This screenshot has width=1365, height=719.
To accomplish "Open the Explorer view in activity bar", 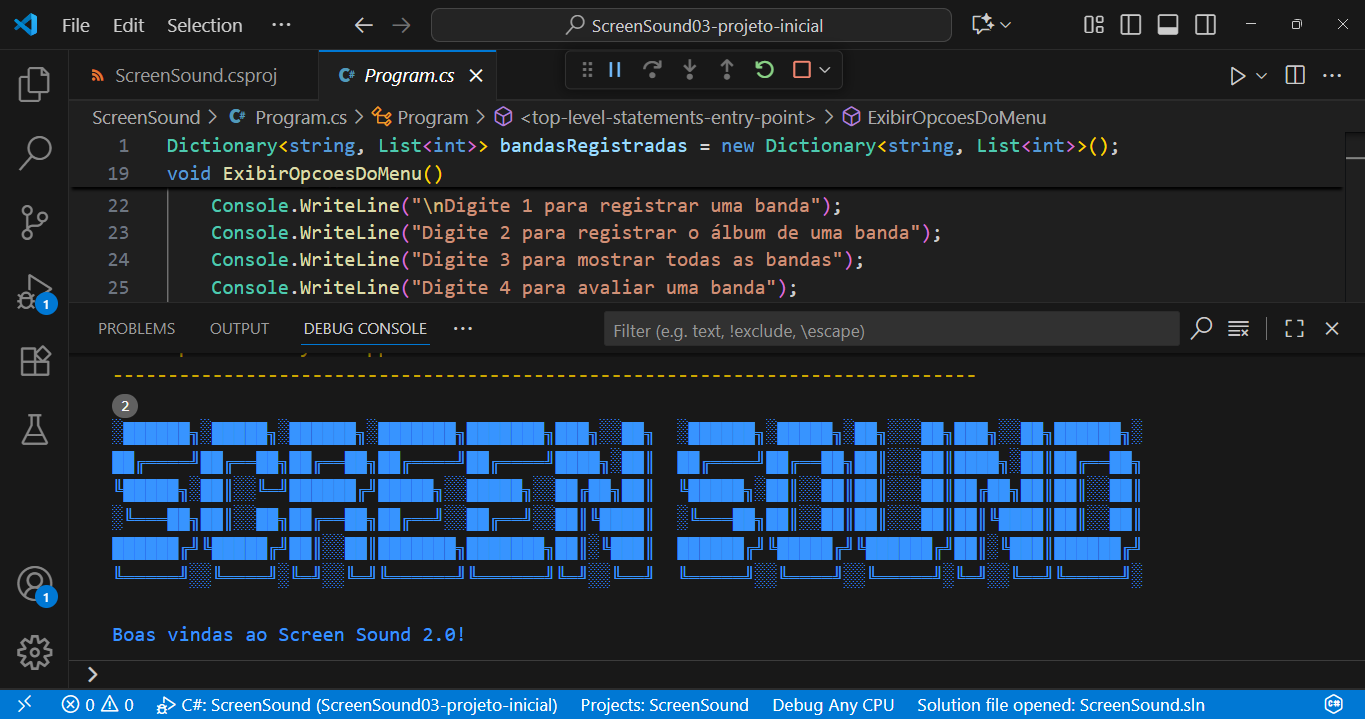I will (34, 85).
